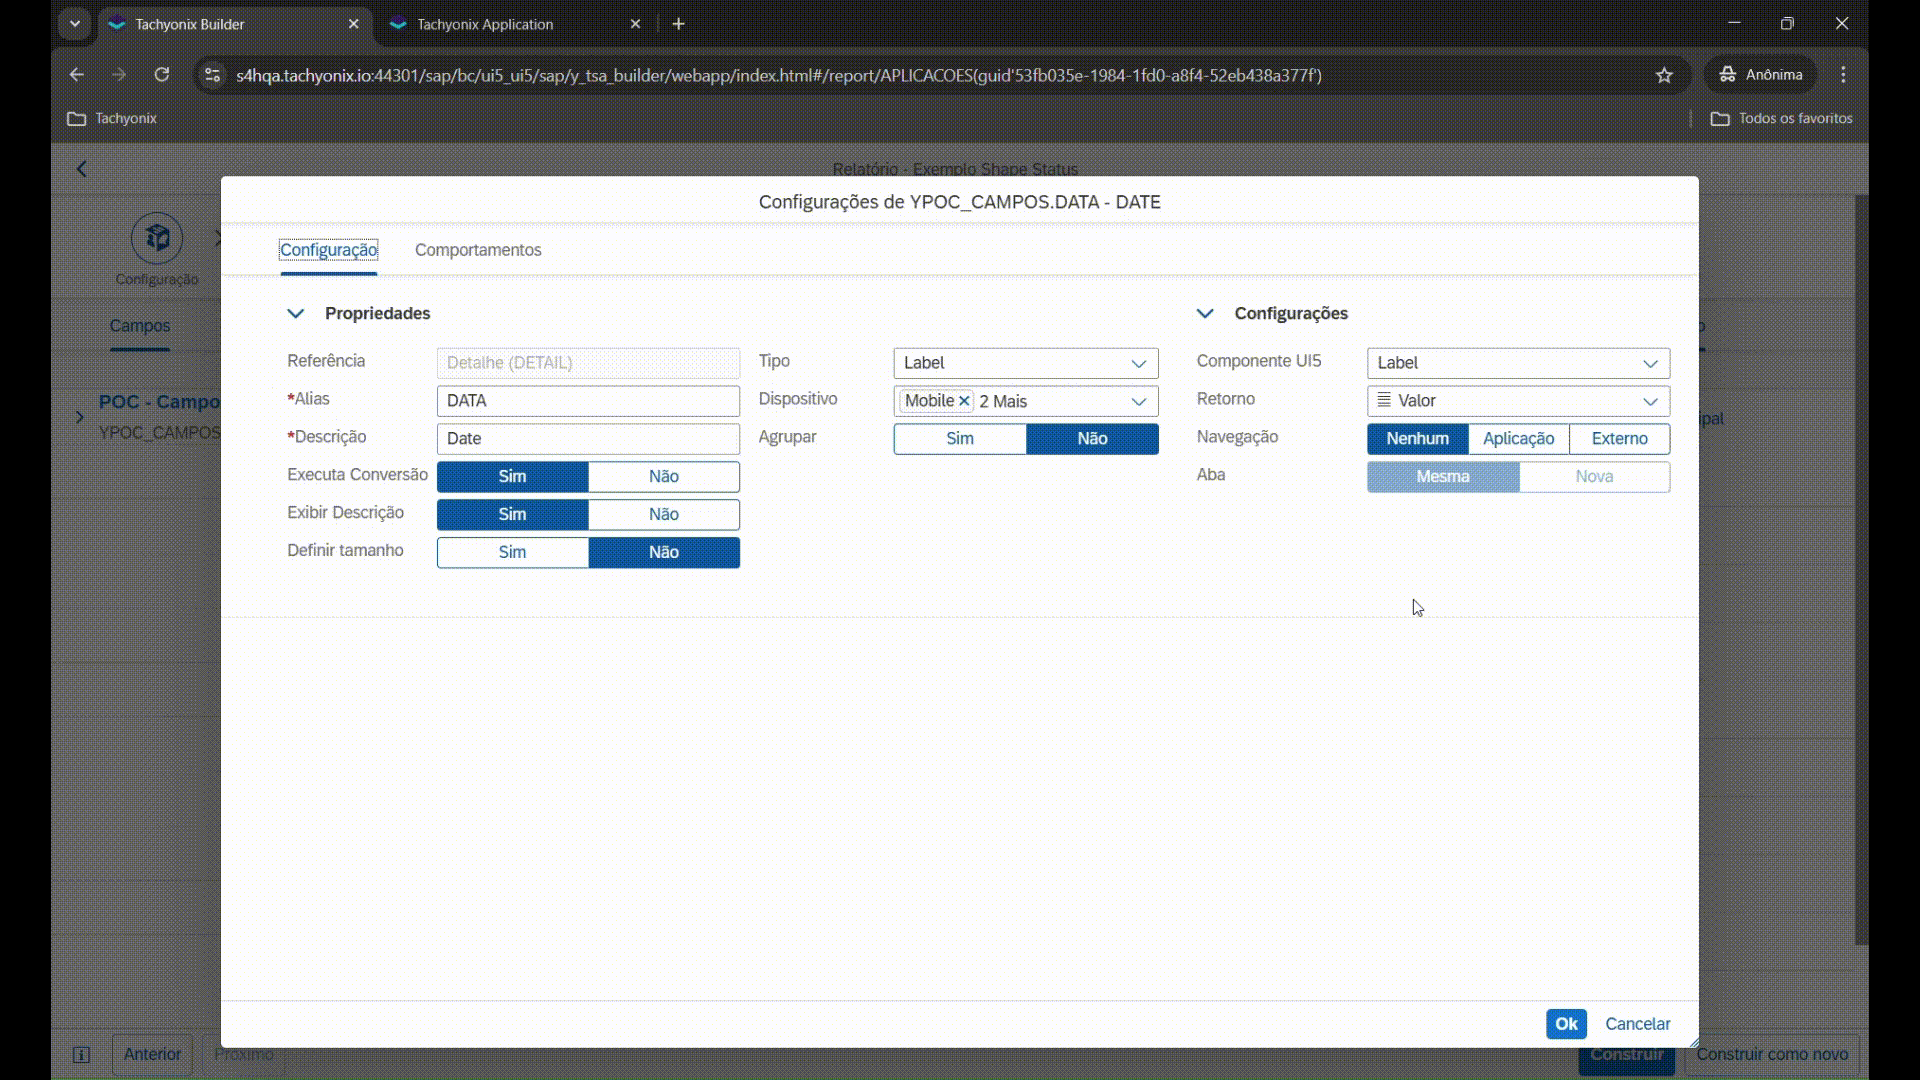Screen dimensions: 1920x1080
Task: Set Executa Conversão to Não
Action: [663, 477]
